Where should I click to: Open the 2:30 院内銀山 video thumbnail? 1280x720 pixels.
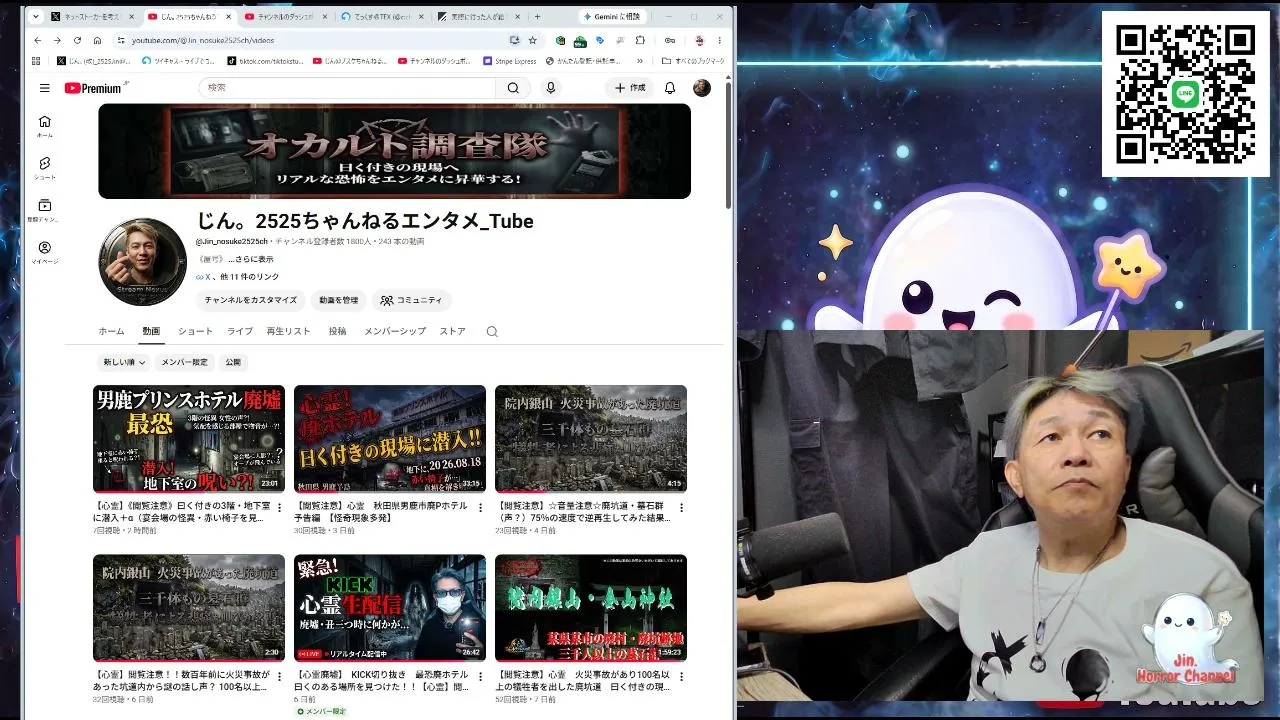tap(189, 608)
